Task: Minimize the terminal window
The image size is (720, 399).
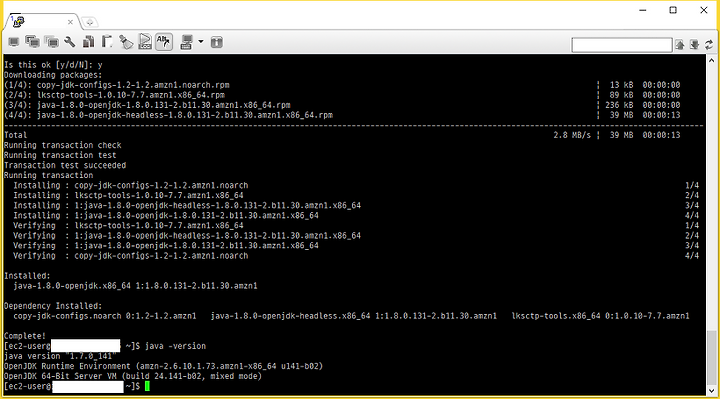Action: point(642,10)
